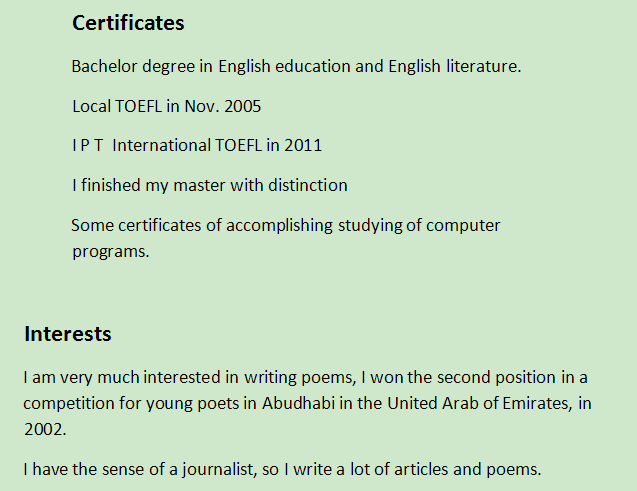Click the year "2011"
This screenshot has height=491, width=637.
pos(303,145)
